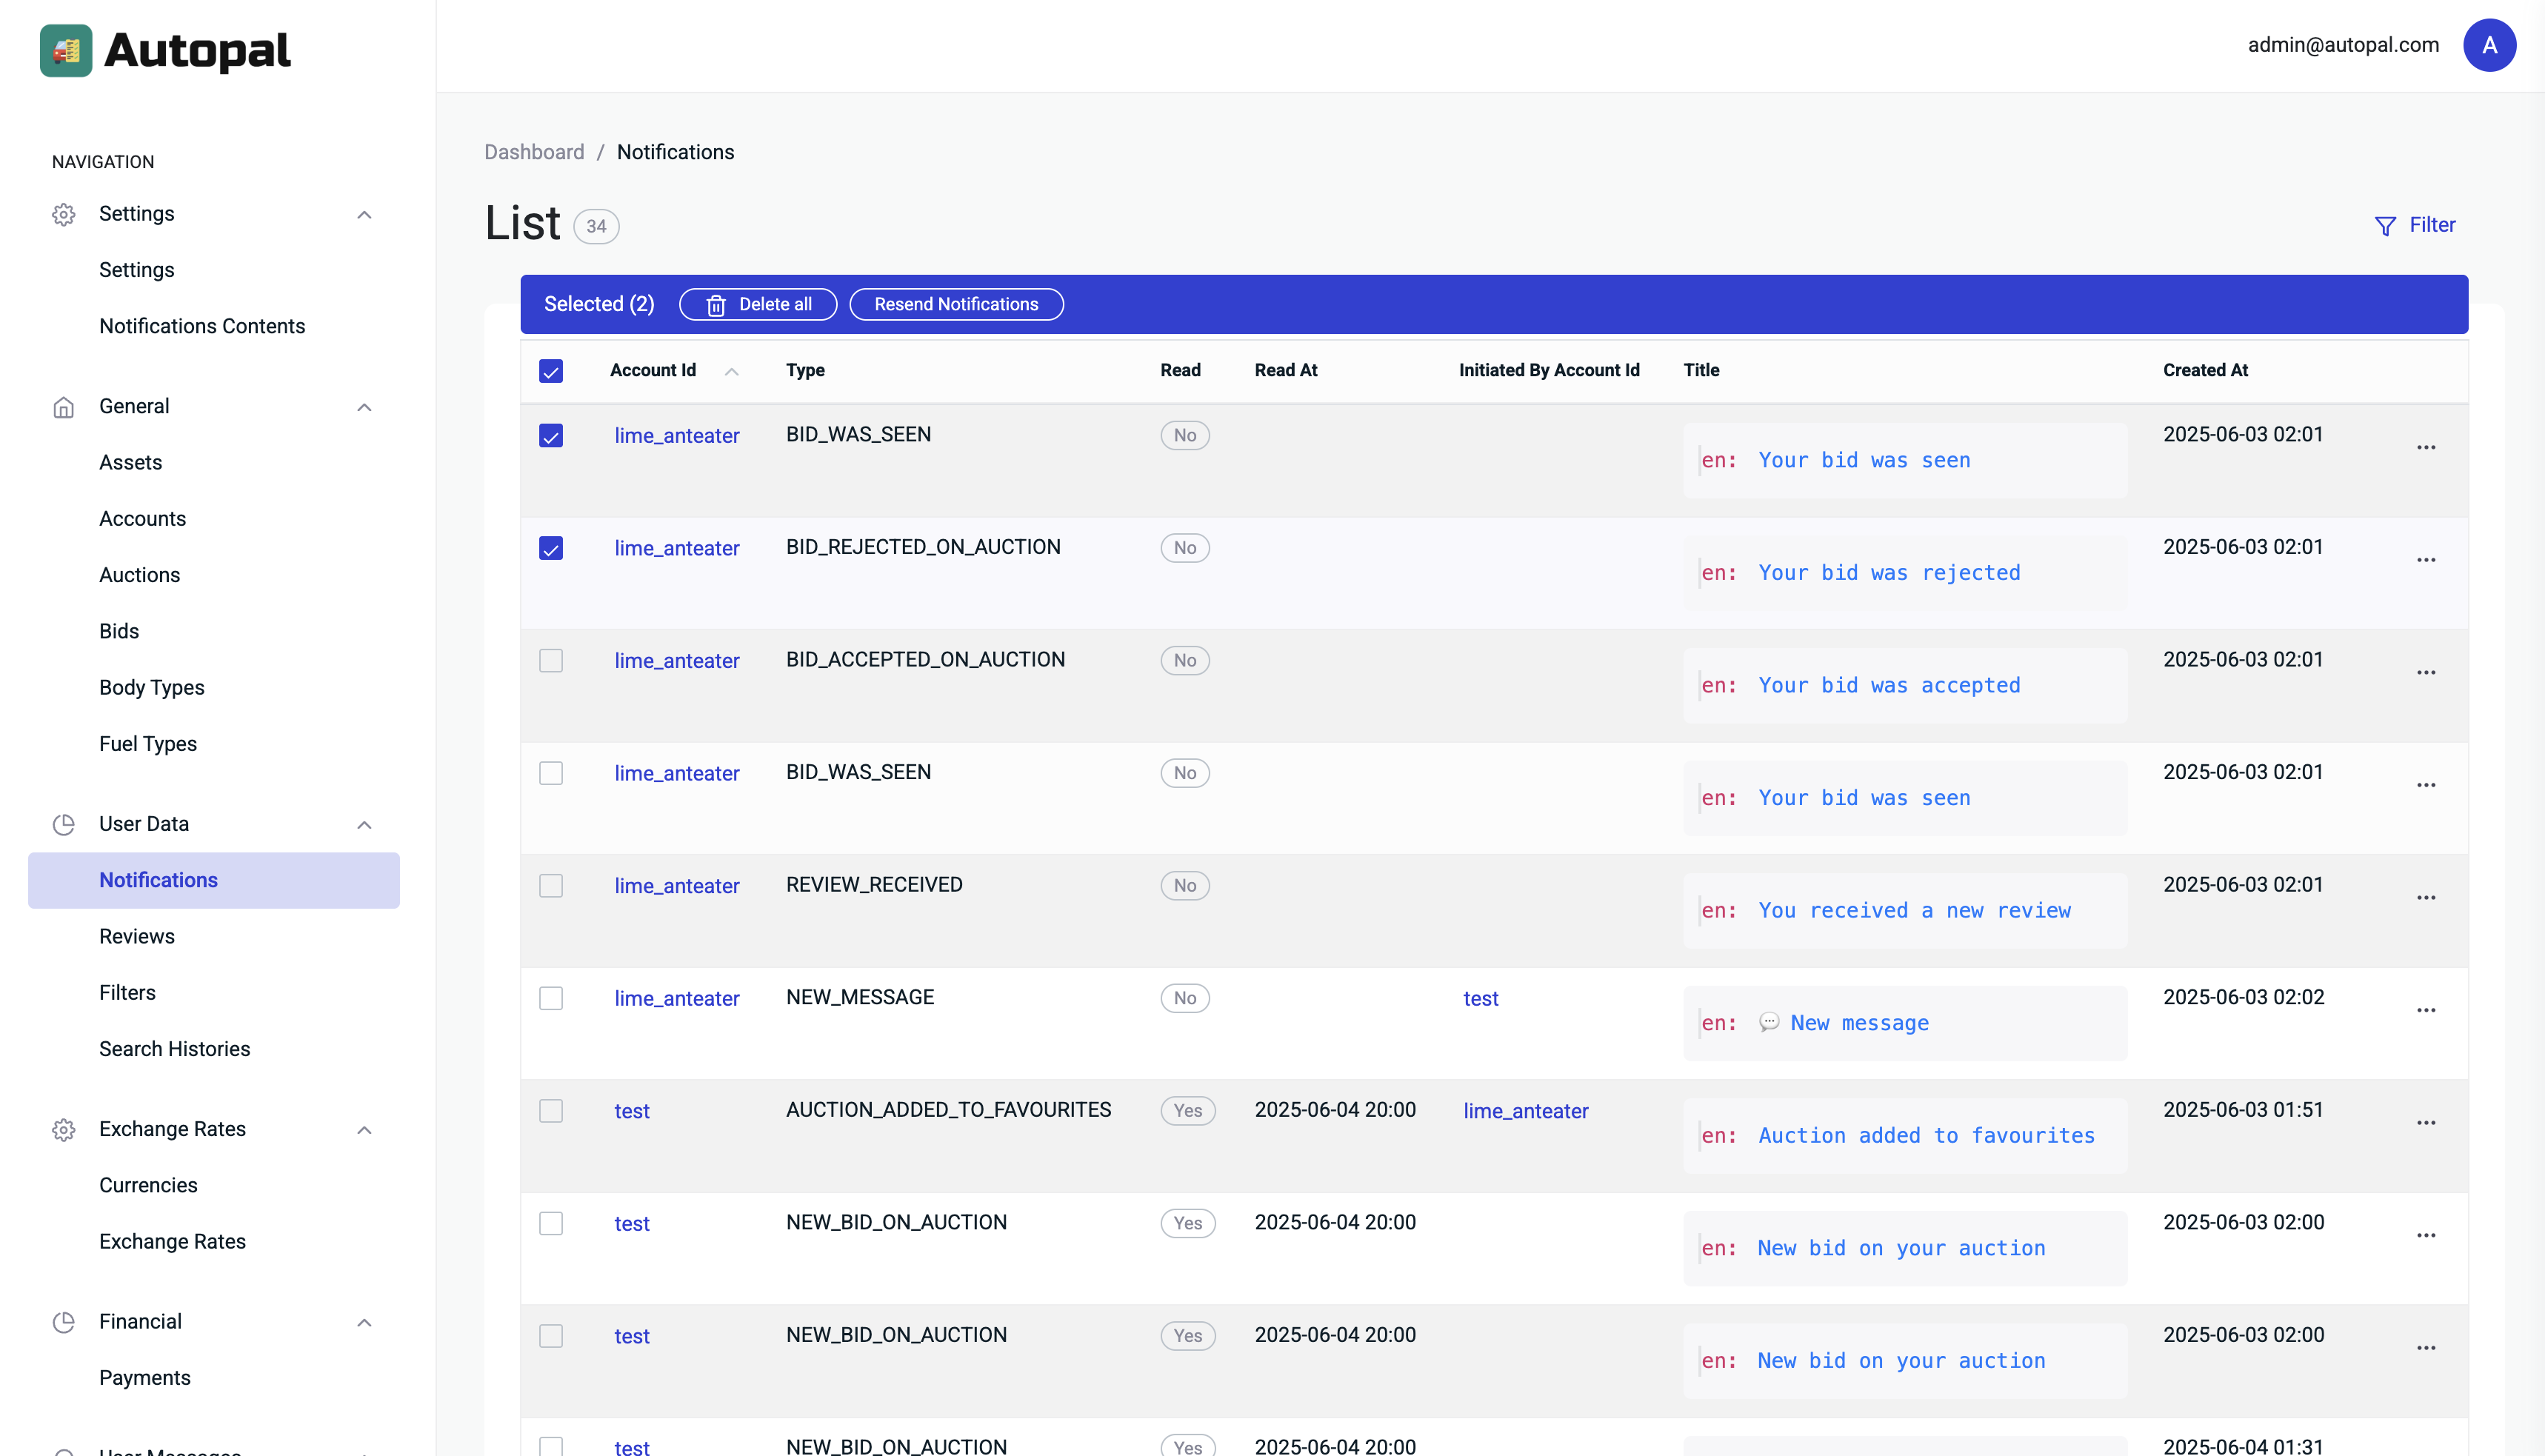The height and width of the screenshot is (1456, 2545).
Task: Open lime_anteater account in BID_REJECTED_ON_AUCTION row
Action: [x=677, y=548]
